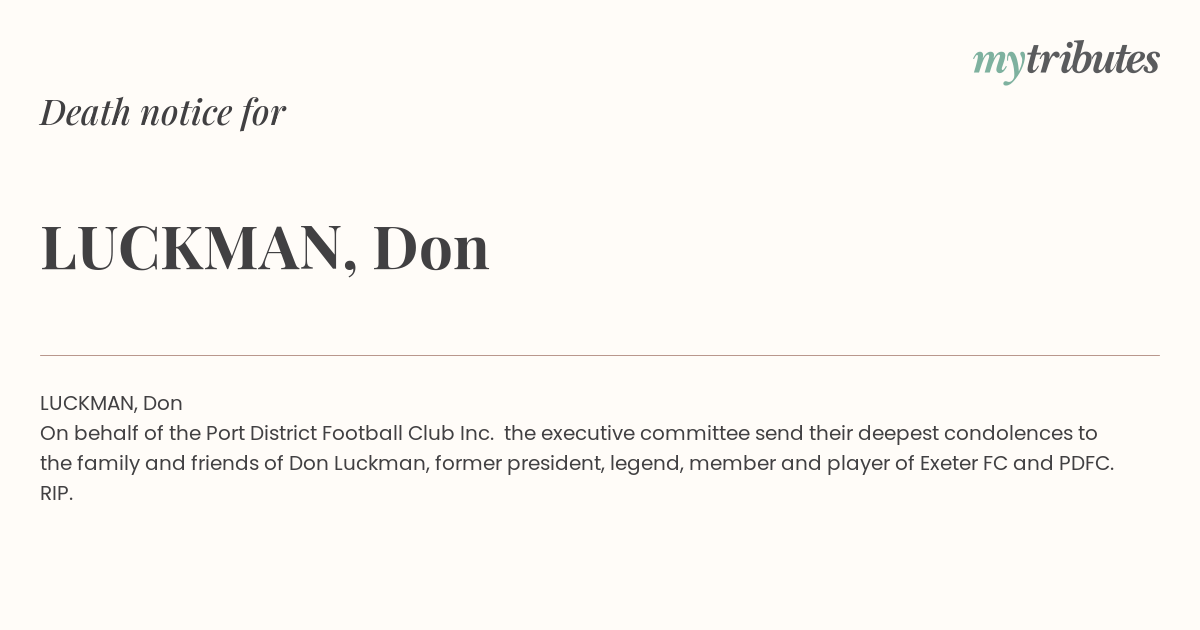Click the word "Don" in large title

click(x=431, y=248)
